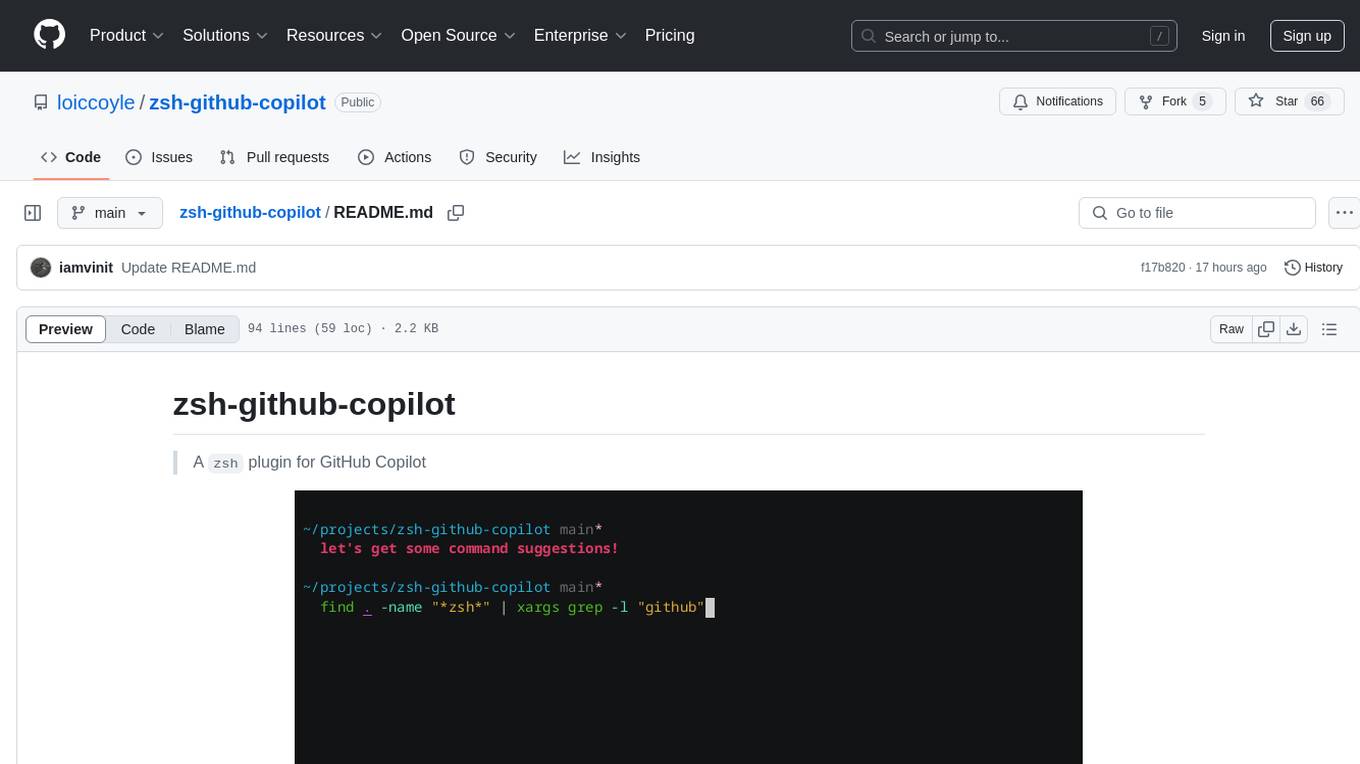Click the zsh-github-copilot heading
Image resolution: width=1360 pixels, height=764 pixels.
coord(314,404)
